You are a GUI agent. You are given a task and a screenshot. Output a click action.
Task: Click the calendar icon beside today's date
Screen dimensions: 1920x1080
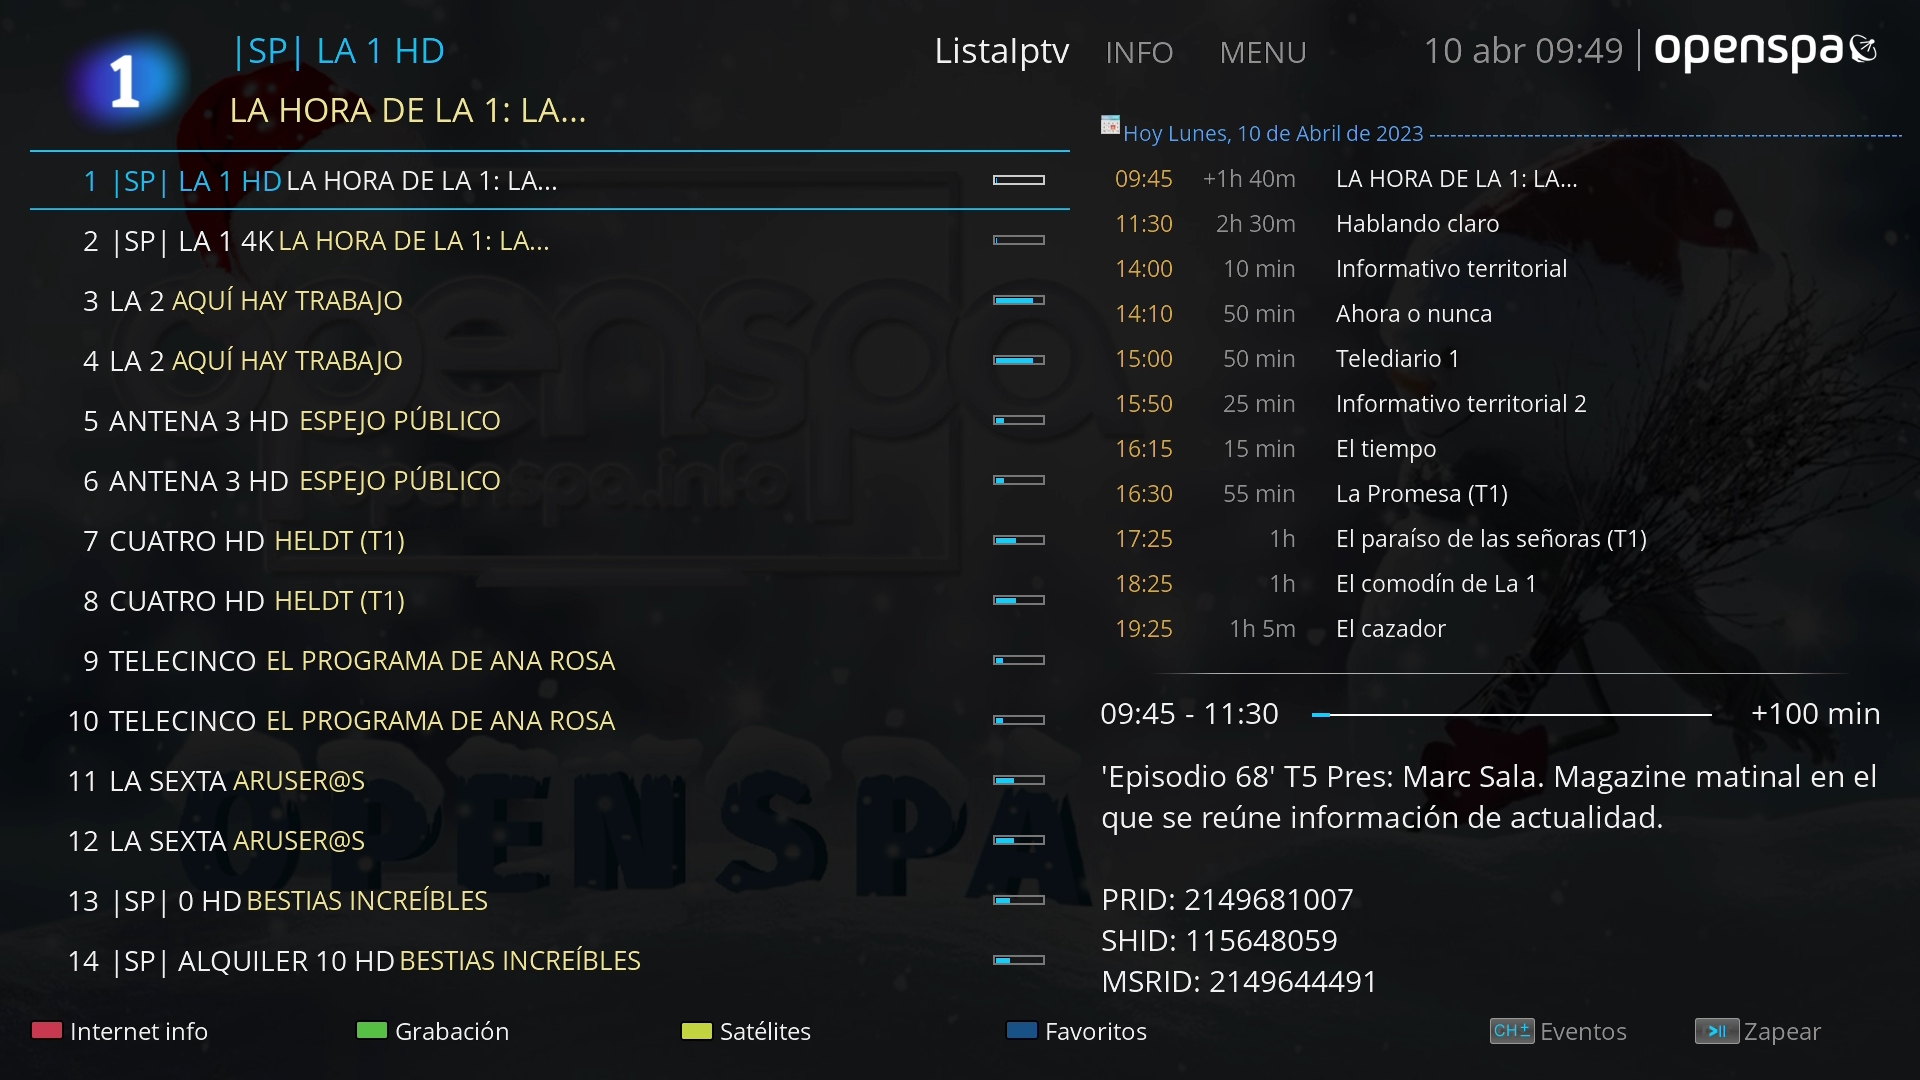coord(1110,125)
